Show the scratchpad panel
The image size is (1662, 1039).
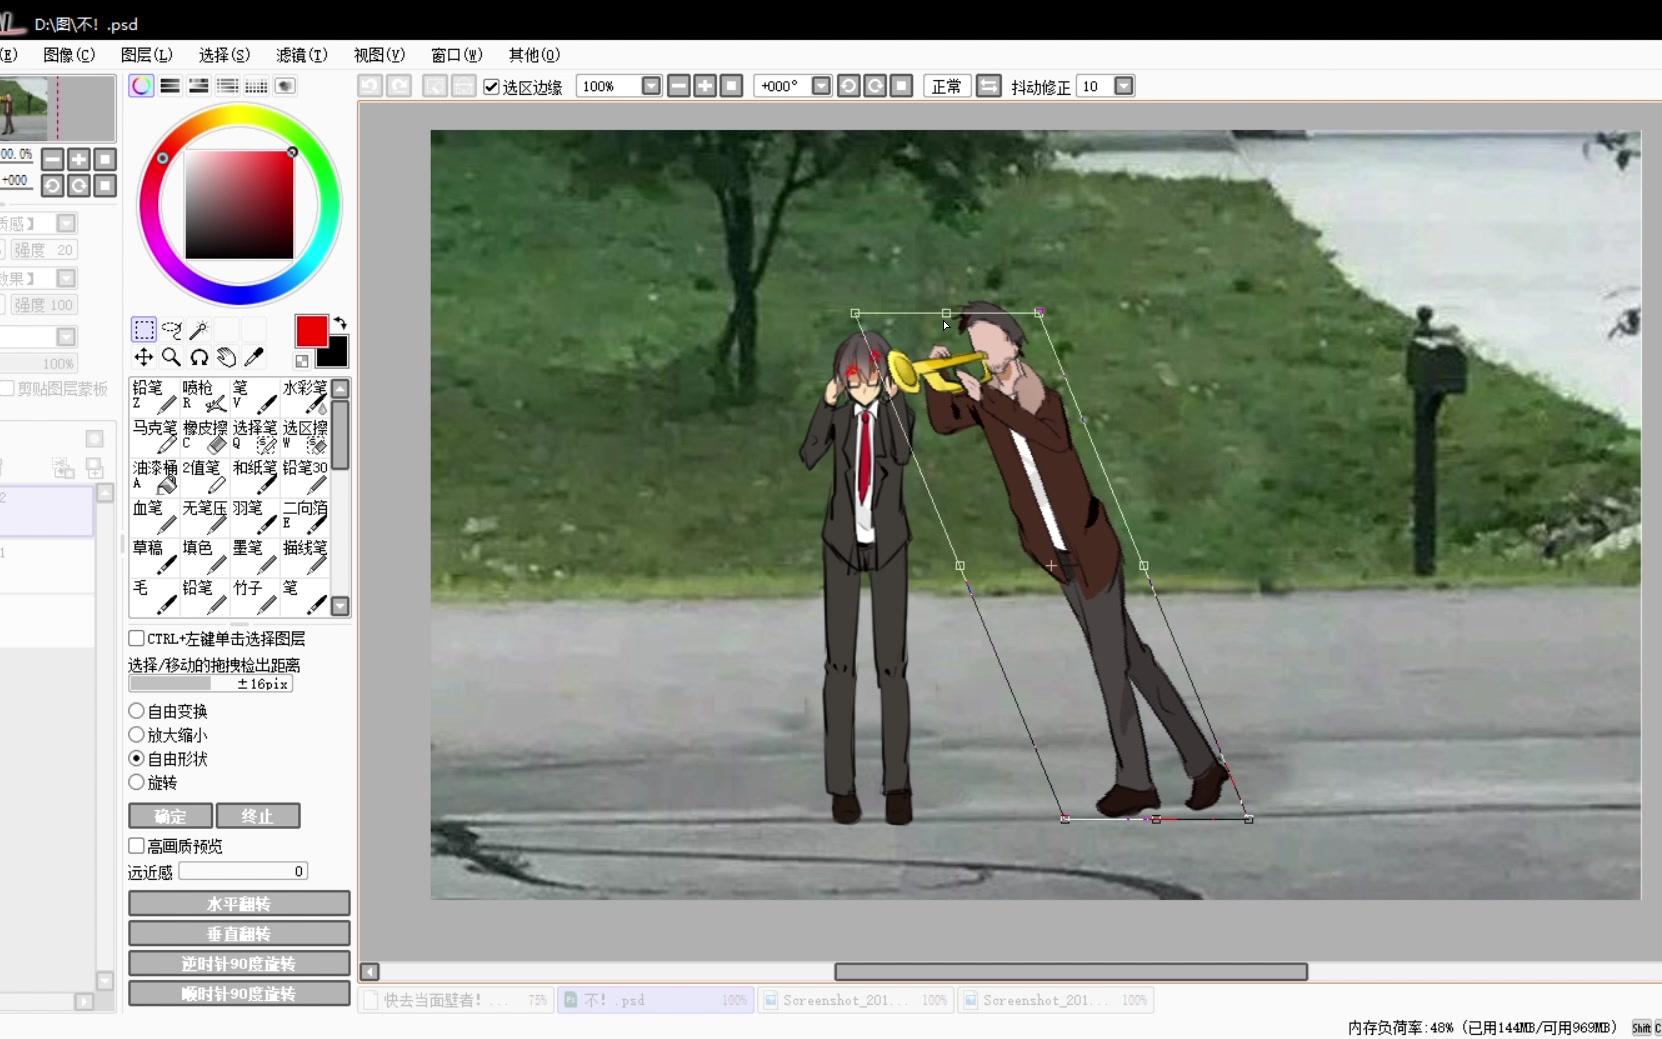click(286, 86)
